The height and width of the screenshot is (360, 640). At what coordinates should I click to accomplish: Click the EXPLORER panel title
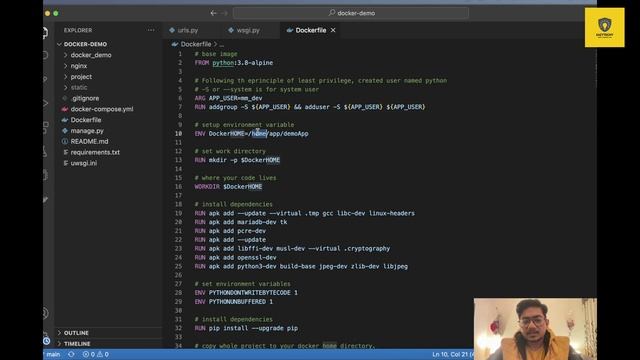click(78, 30)
